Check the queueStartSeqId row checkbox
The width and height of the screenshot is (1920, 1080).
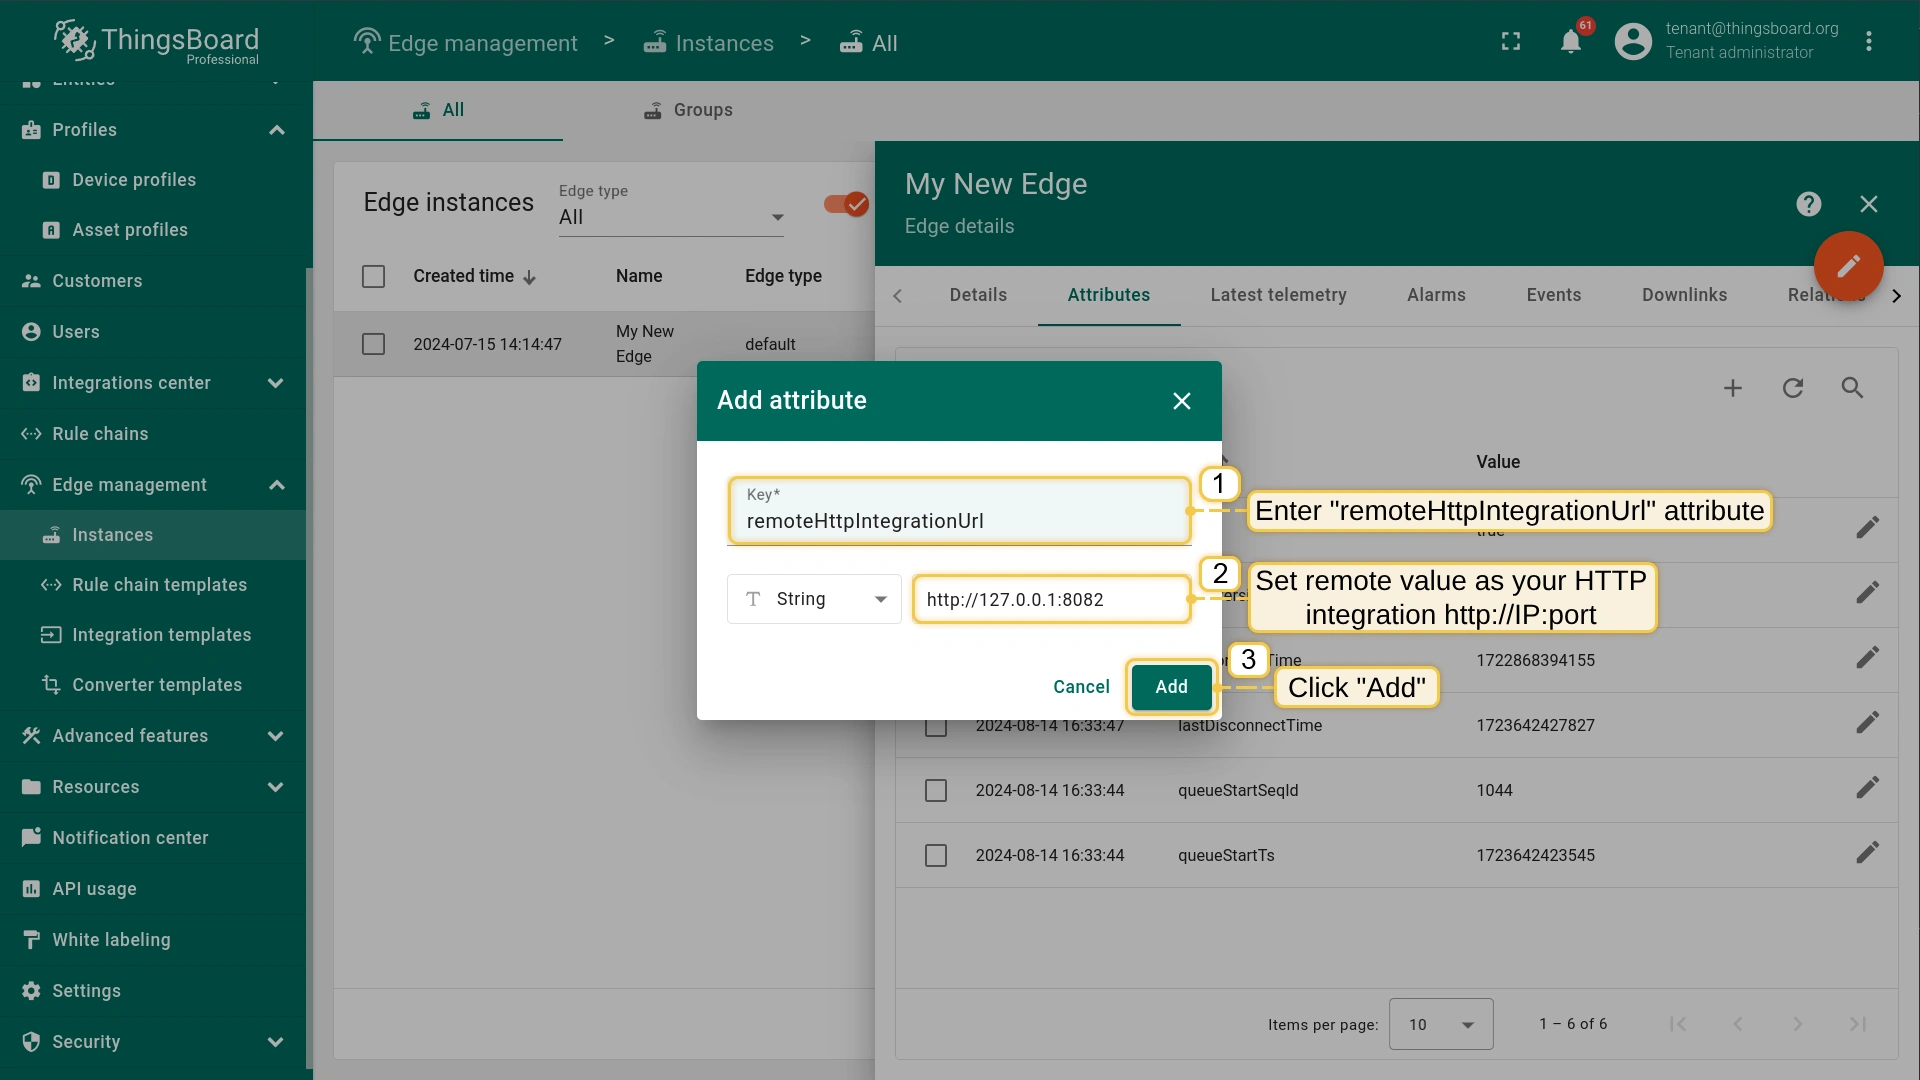[x=936, y=790]
